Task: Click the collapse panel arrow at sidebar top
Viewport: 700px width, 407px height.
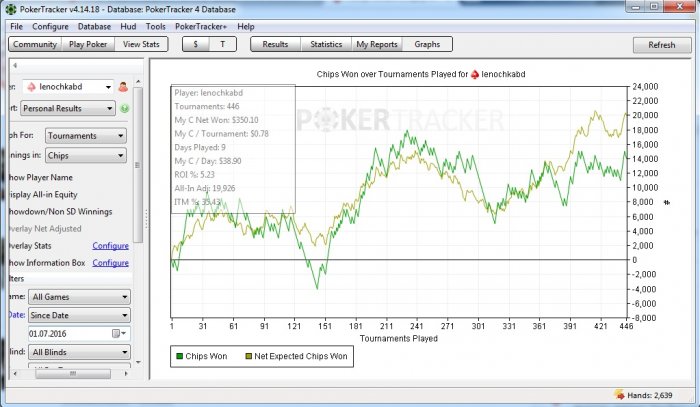Action: [15, 66]
